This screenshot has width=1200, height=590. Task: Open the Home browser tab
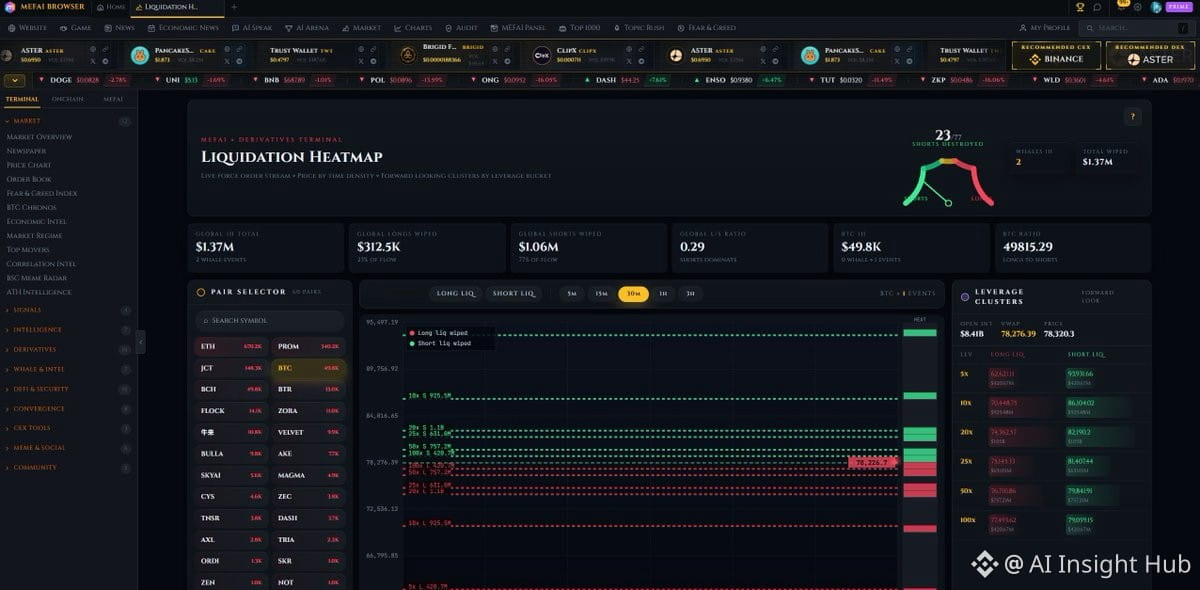[x=111, y=7]
